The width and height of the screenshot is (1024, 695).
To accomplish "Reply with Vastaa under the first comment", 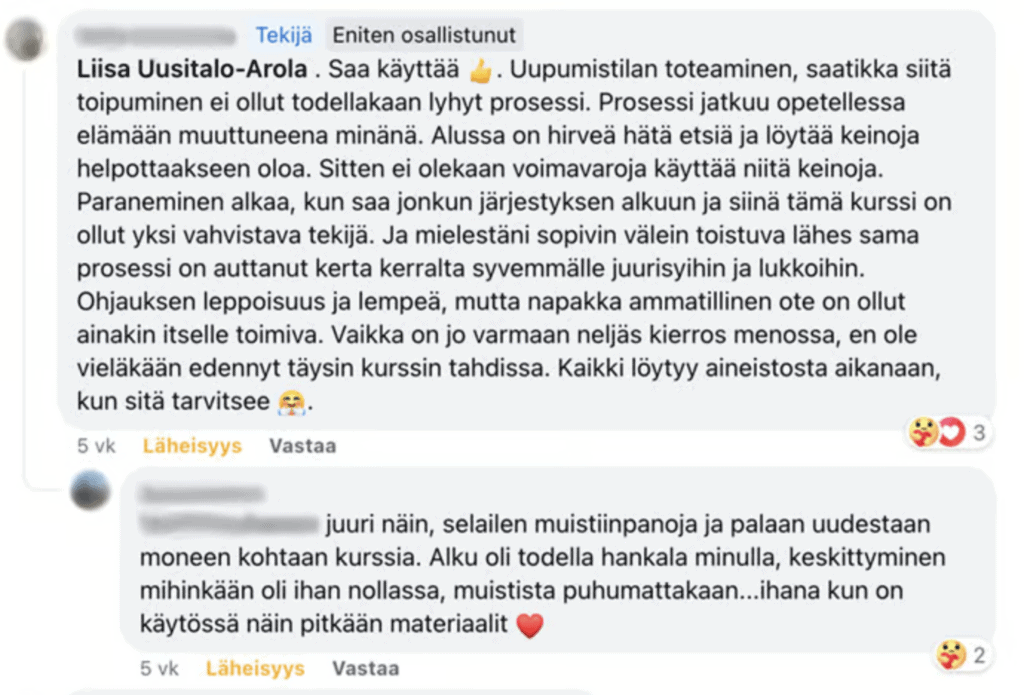I will coord(303,446).
